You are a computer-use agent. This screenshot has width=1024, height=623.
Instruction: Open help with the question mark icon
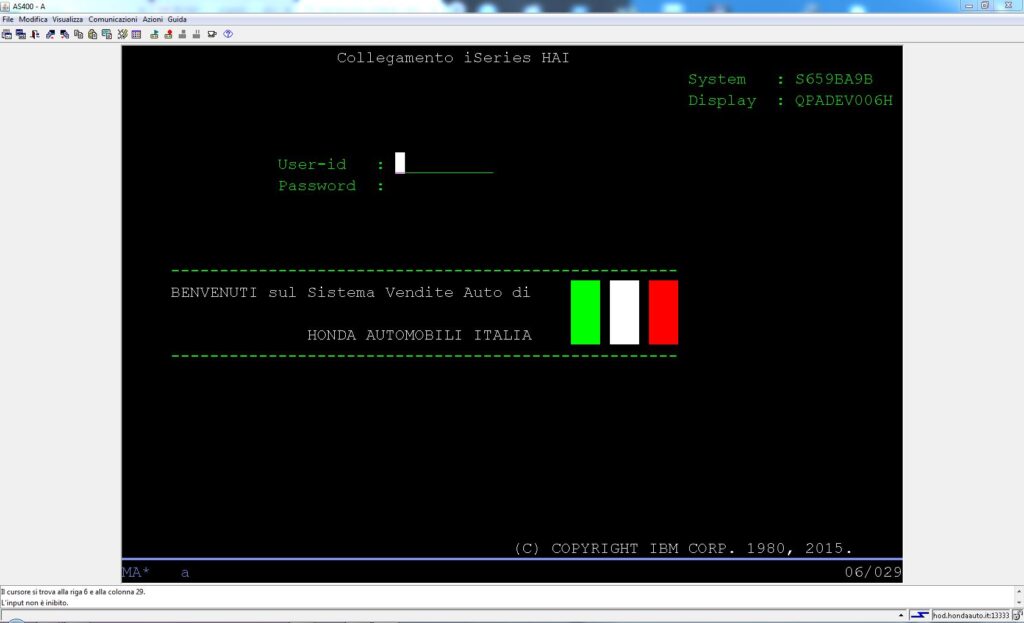(x=228, y=34)
